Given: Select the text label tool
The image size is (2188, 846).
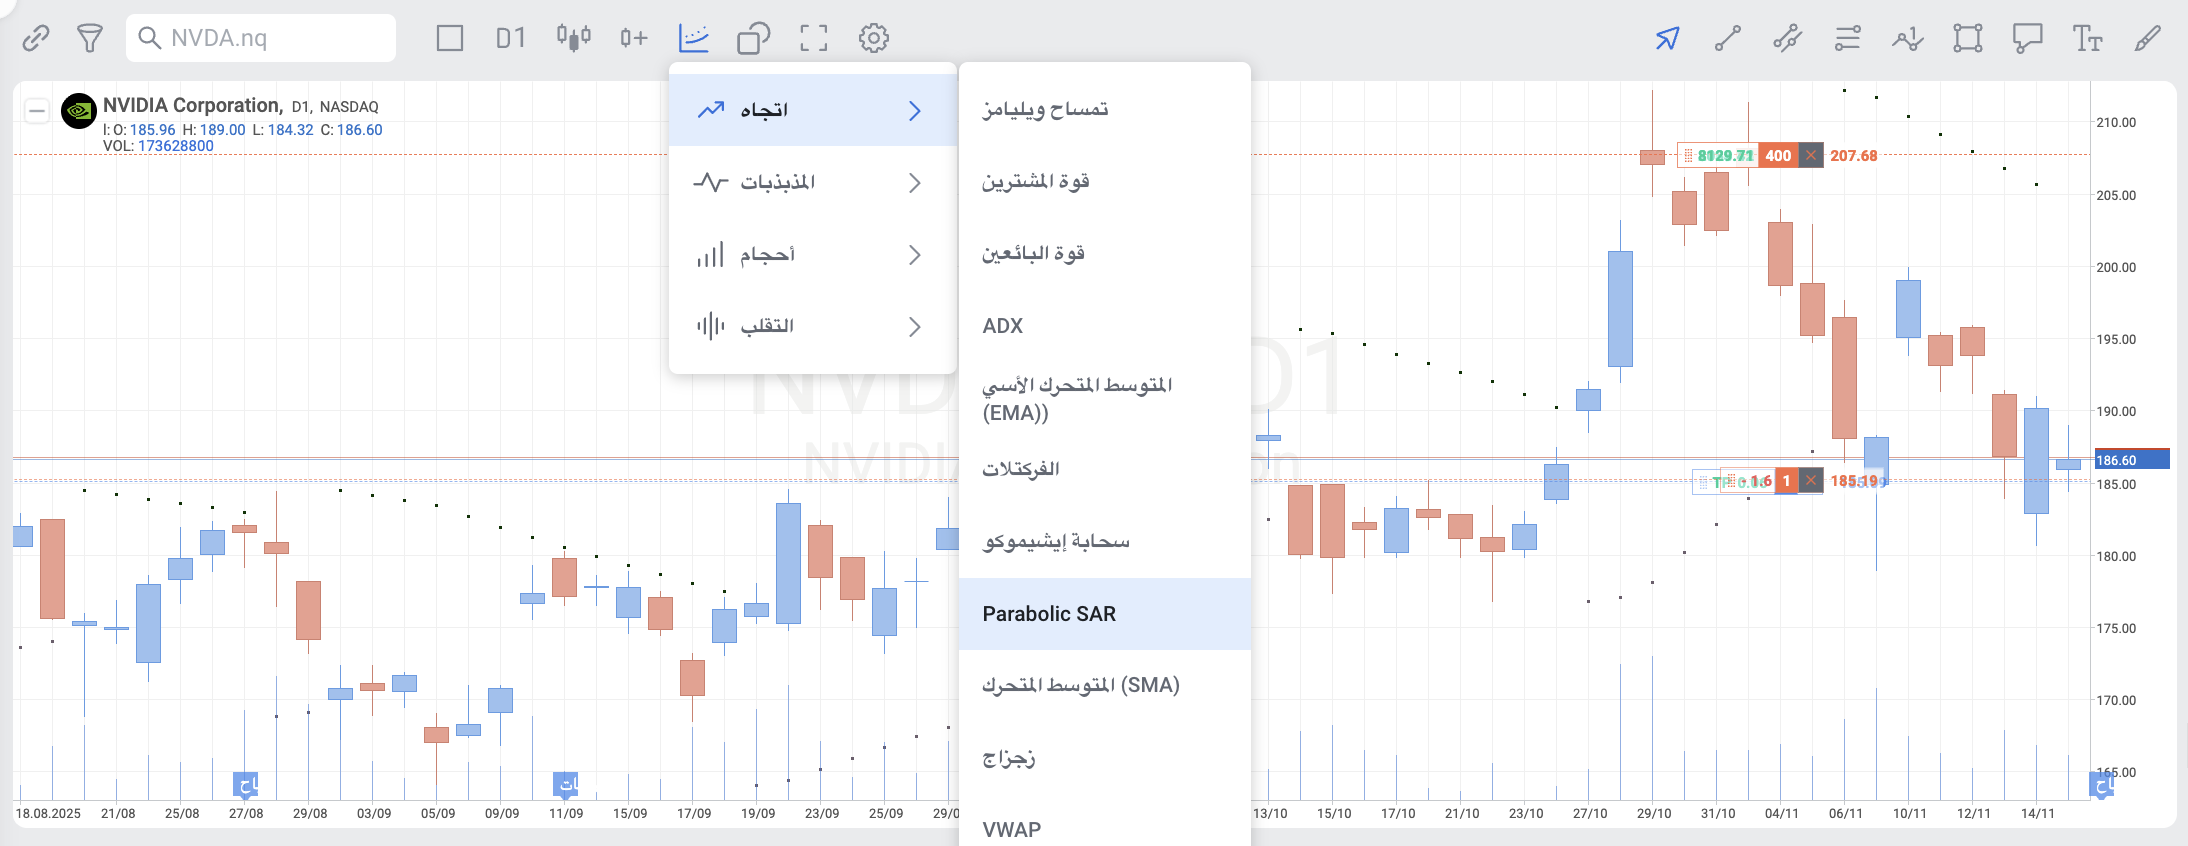Looking at the screenshot, I should pos(2088,38).
